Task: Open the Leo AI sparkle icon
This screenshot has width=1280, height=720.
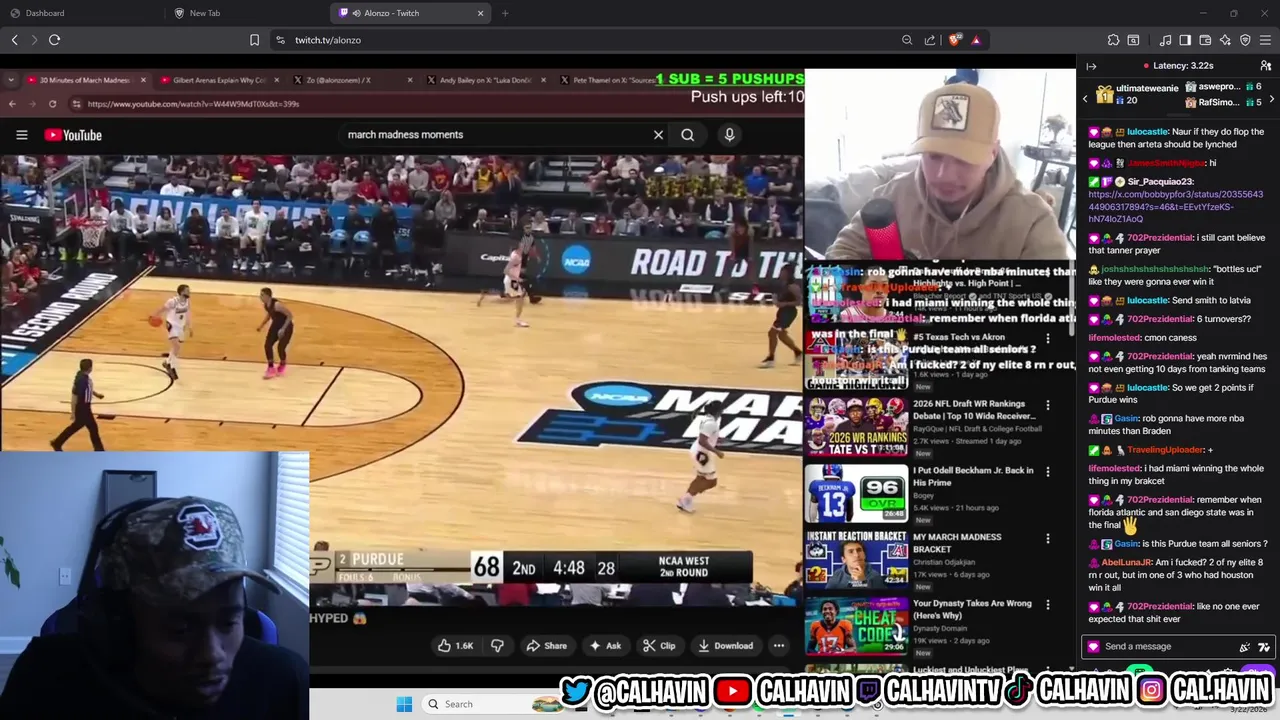Action: click(x=1225, y=40)
